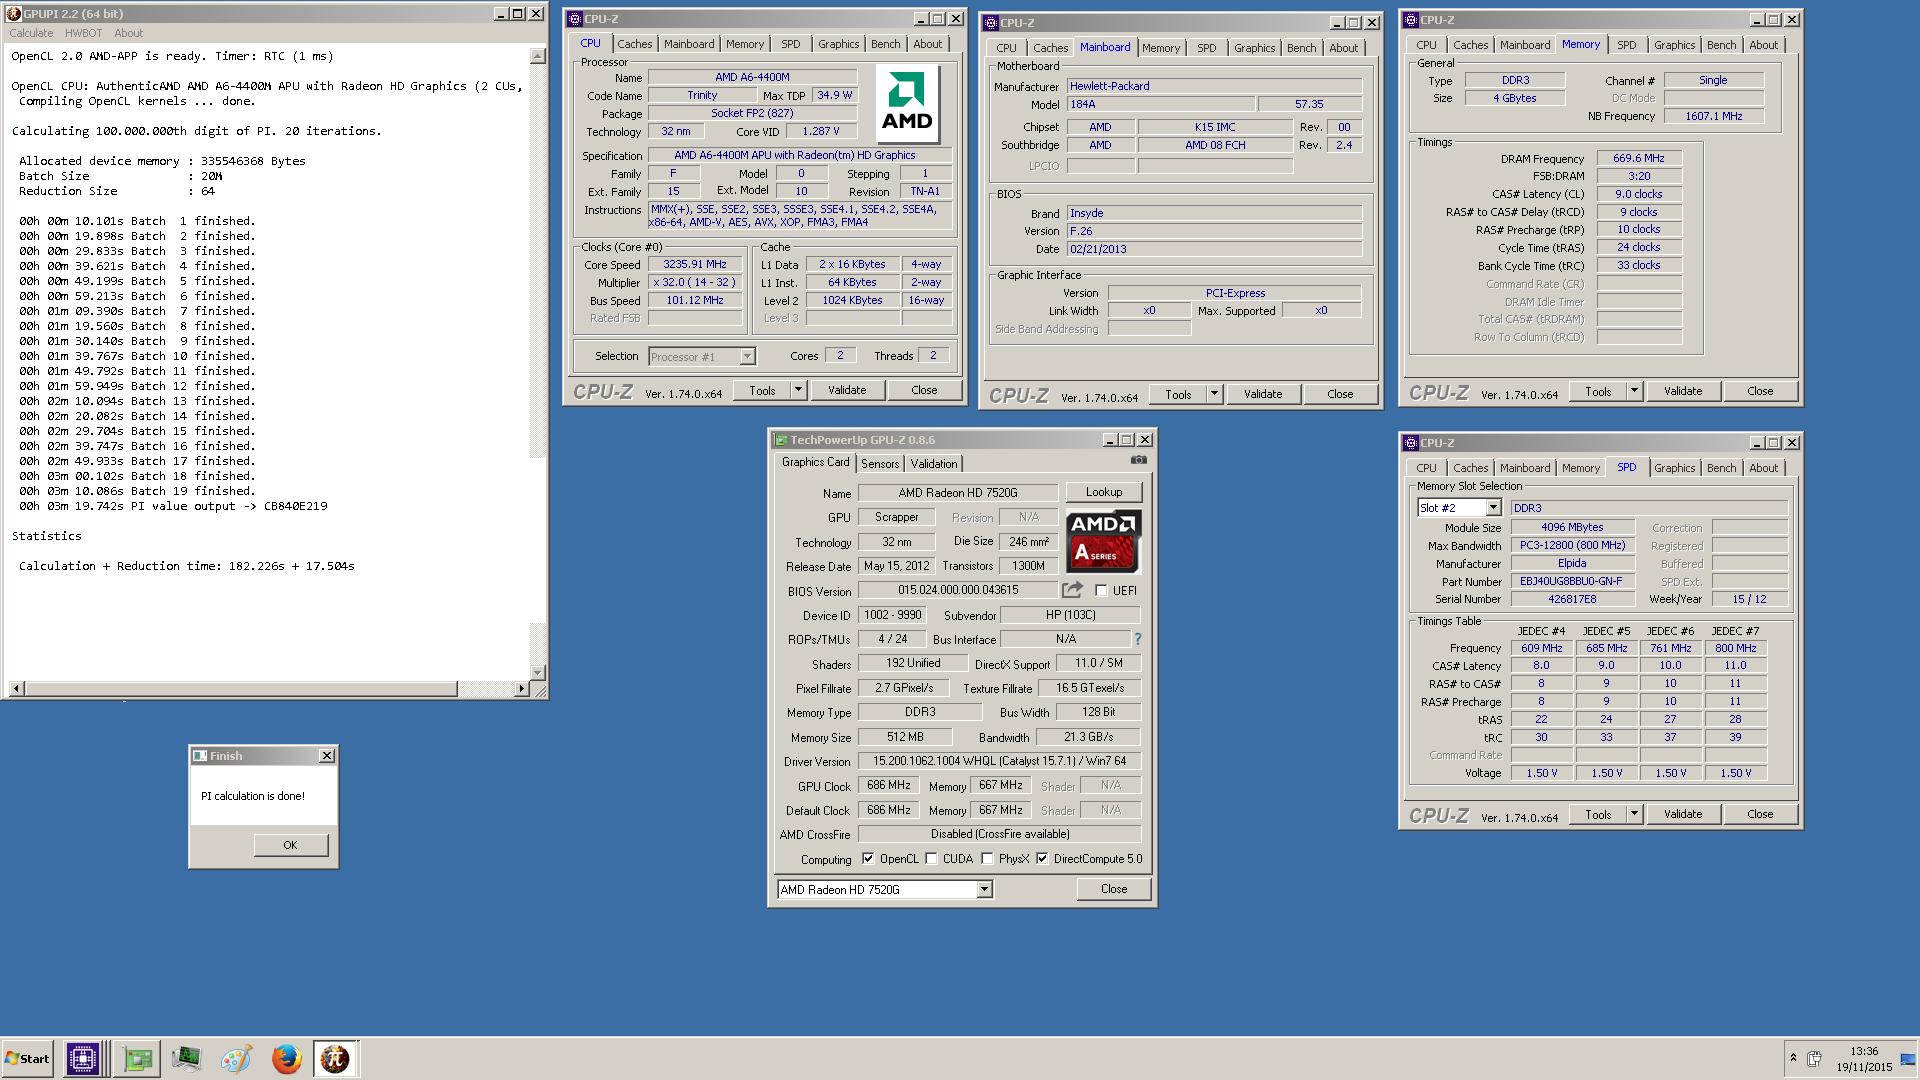This screenshot has height=1080, width=1920.
Task: Click Validate in CPU-Z SPD window
Action: [1683, 814]
